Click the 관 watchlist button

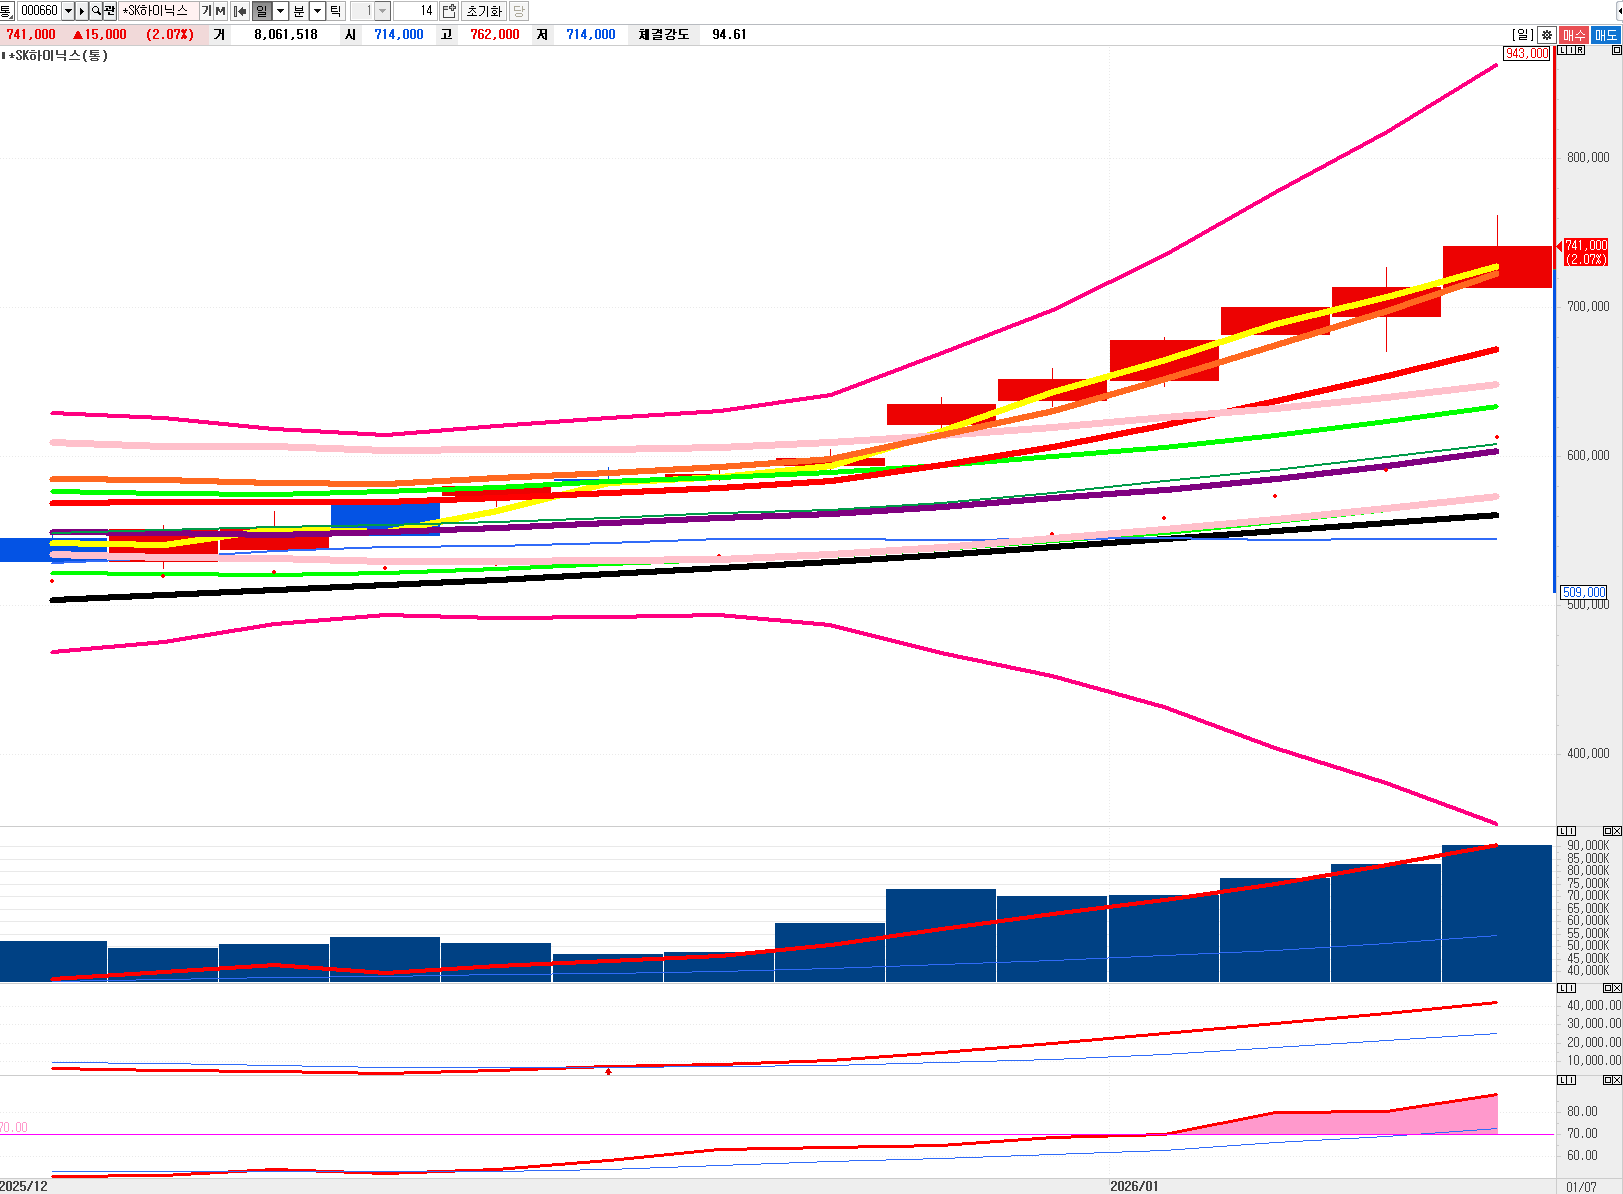109,11
